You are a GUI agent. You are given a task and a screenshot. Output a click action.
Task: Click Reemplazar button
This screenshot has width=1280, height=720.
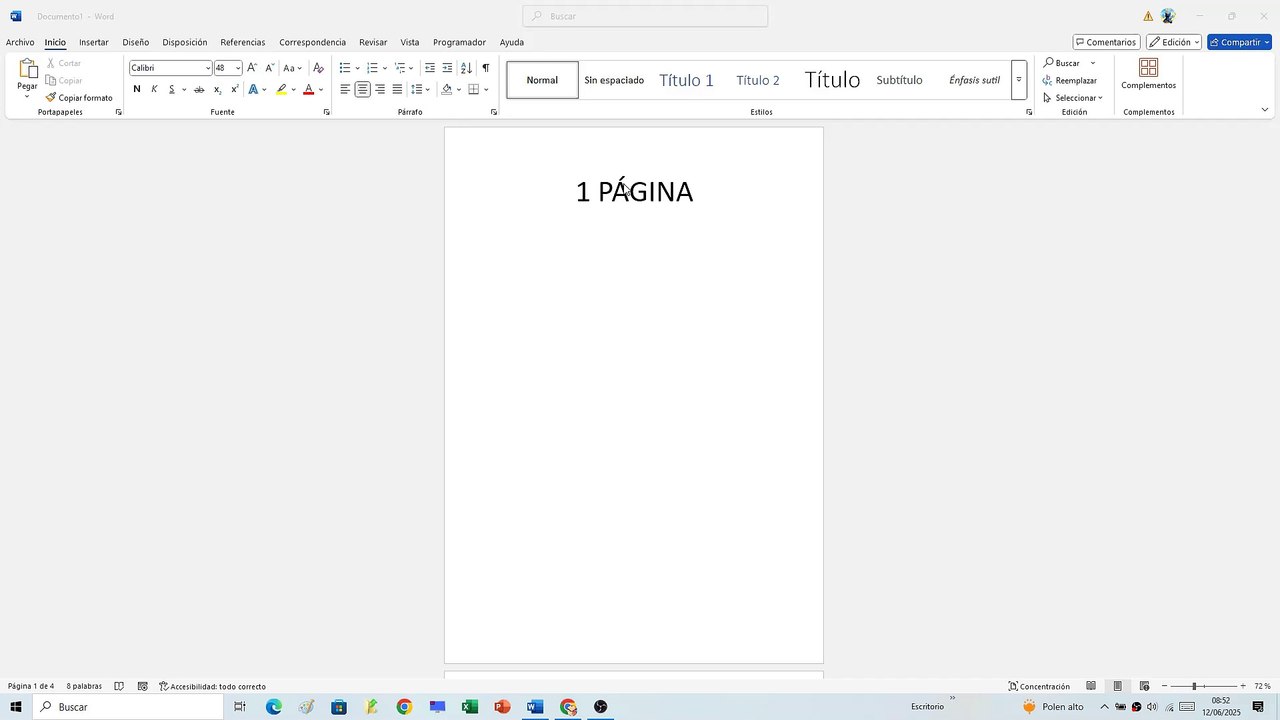(1069, 80)
